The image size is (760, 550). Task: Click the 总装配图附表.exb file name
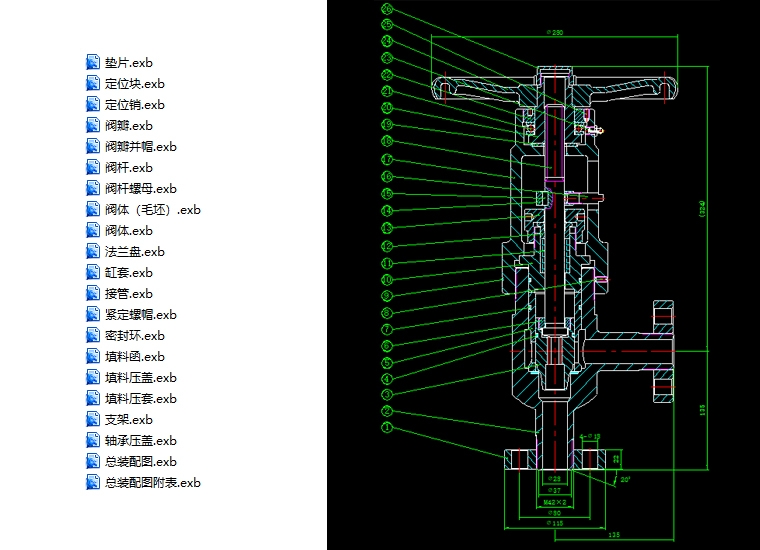pos(152,483)
